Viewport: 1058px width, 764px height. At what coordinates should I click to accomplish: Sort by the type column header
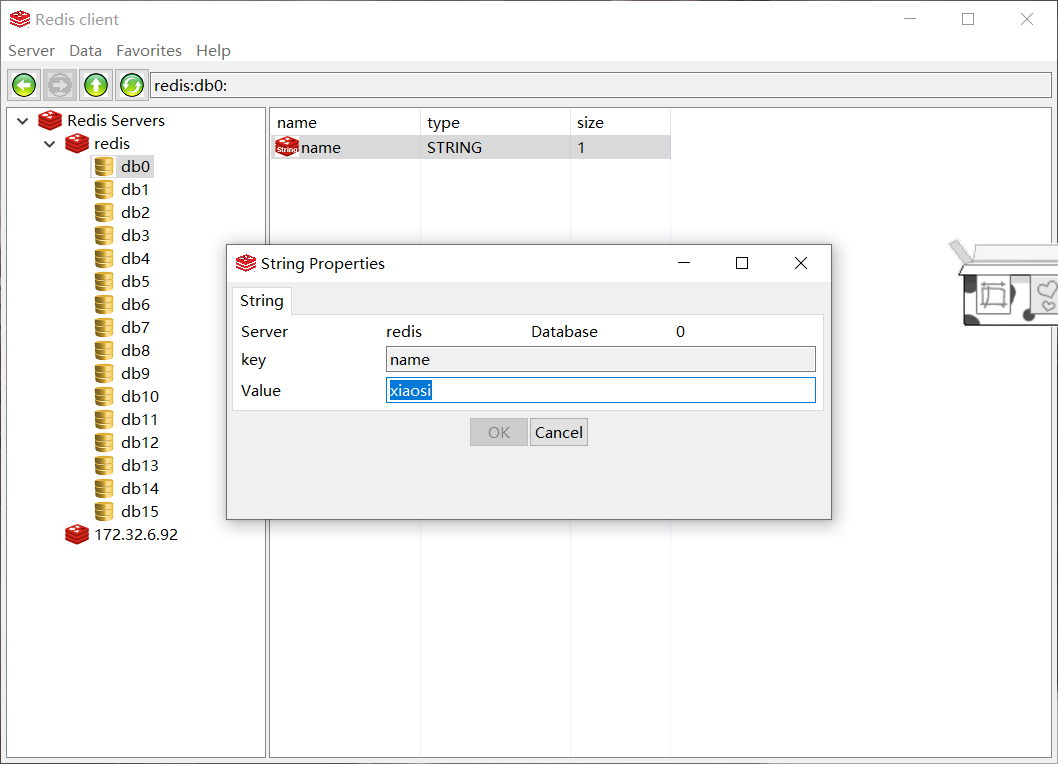tap(495, 123)
